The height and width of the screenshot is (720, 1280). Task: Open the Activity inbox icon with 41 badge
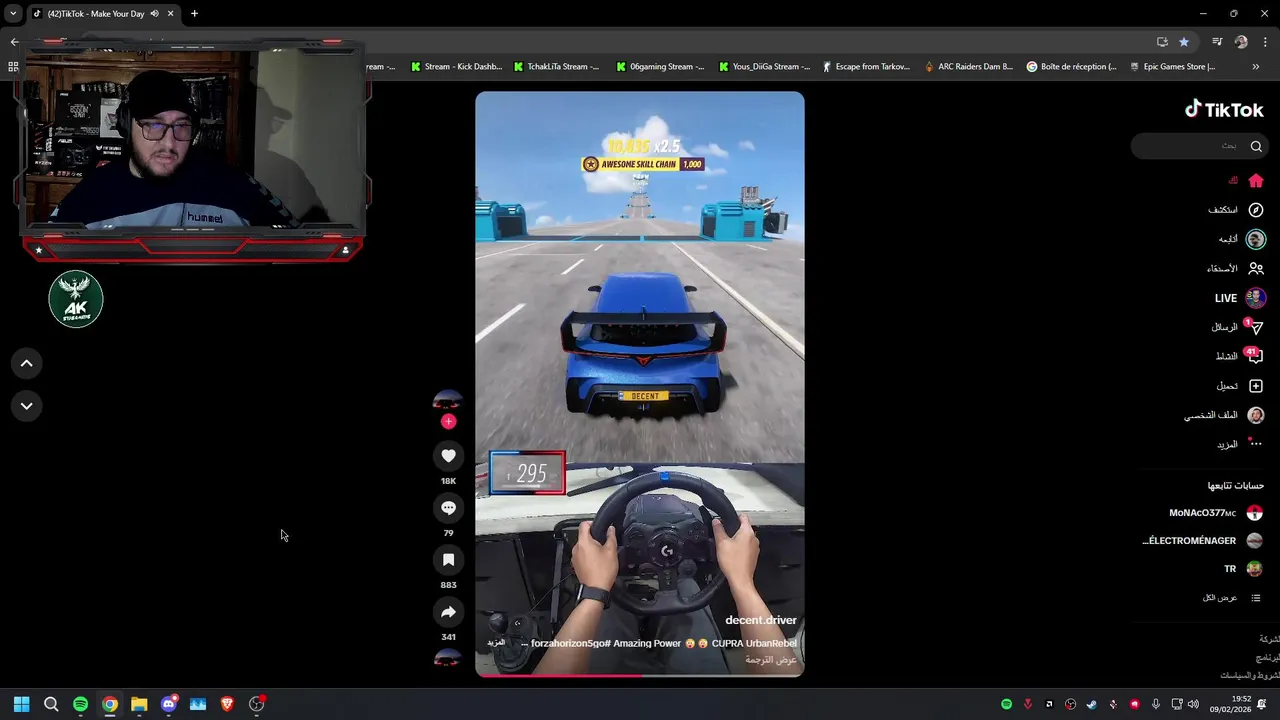[1256, 356]
